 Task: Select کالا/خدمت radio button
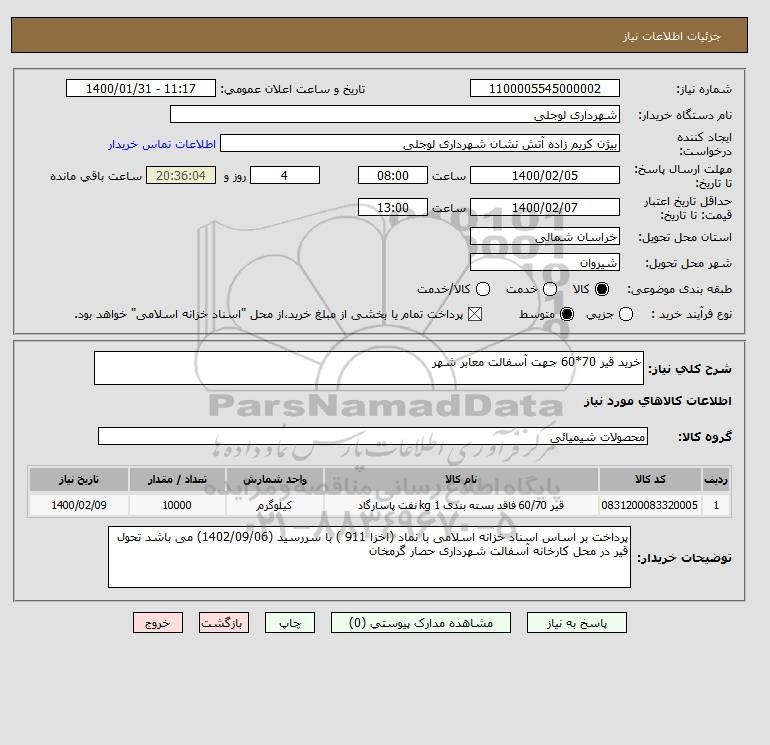click(483, 289)
